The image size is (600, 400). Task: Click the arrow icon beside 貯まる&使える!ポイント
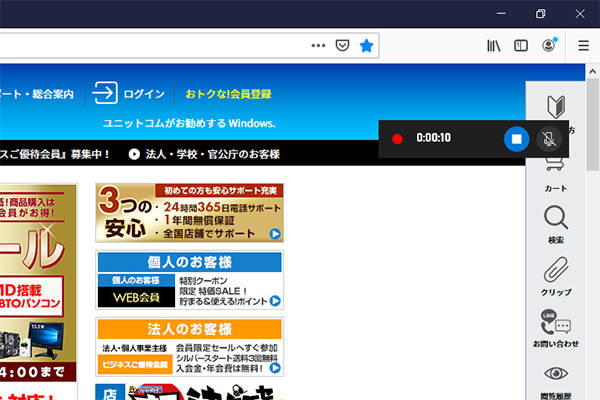275,301
